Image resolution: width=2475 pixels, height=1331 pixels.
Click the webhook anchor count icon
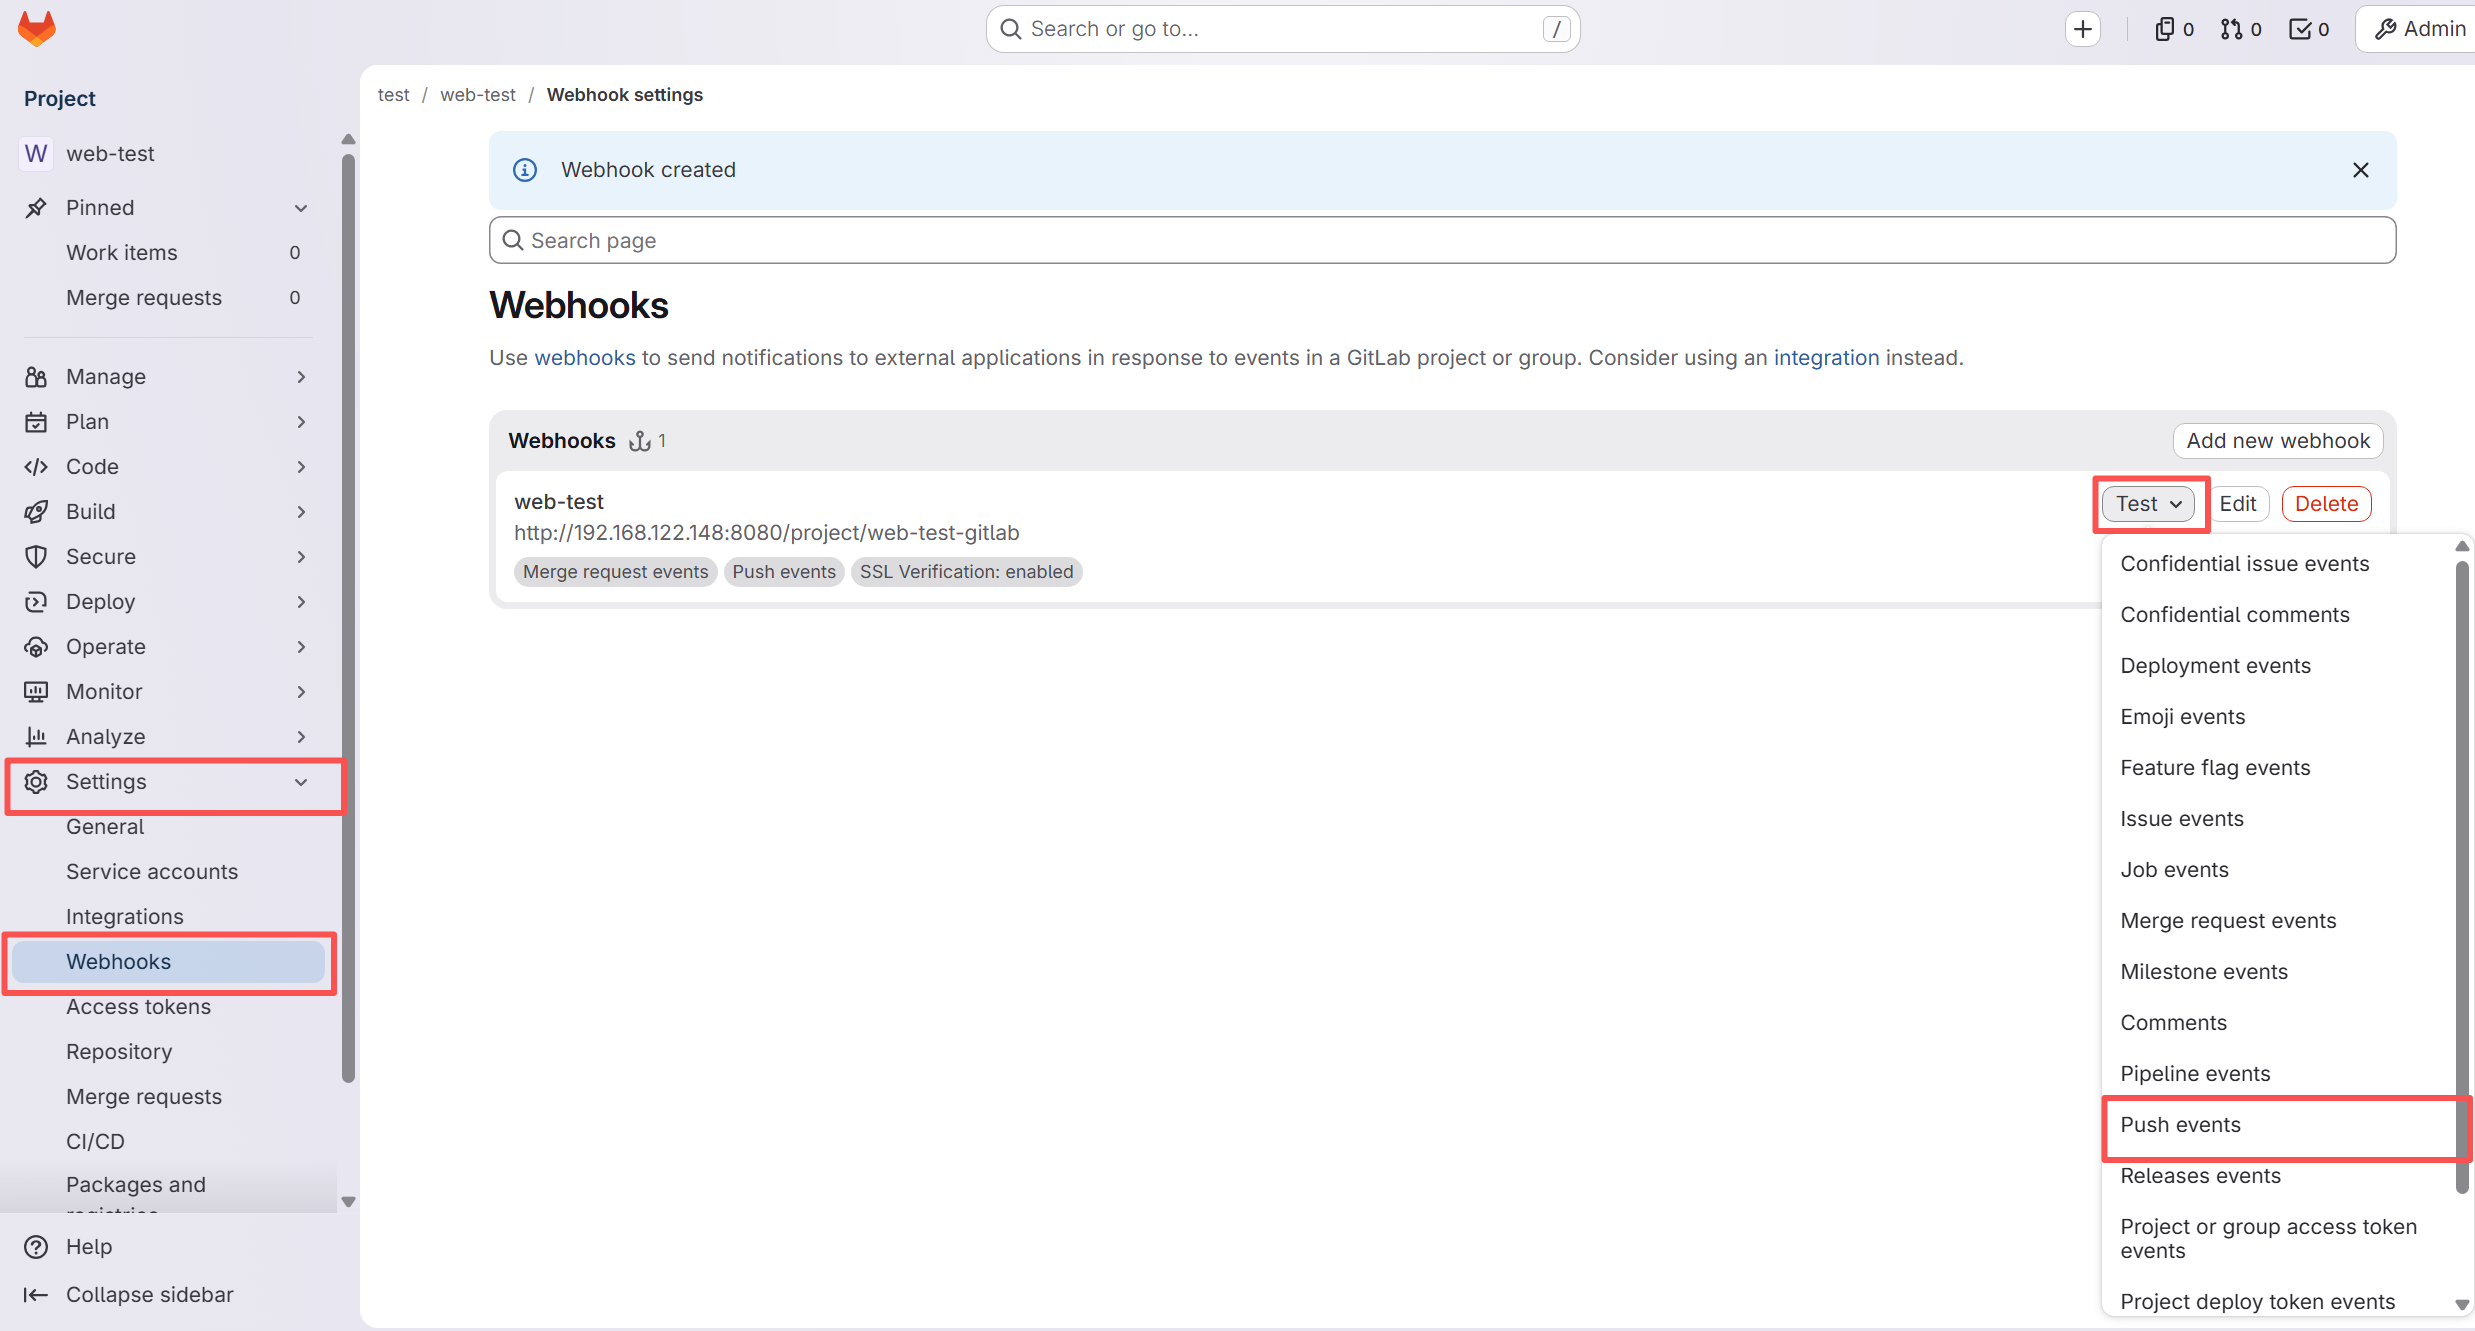pyautogui.click(x=640, y=441)
